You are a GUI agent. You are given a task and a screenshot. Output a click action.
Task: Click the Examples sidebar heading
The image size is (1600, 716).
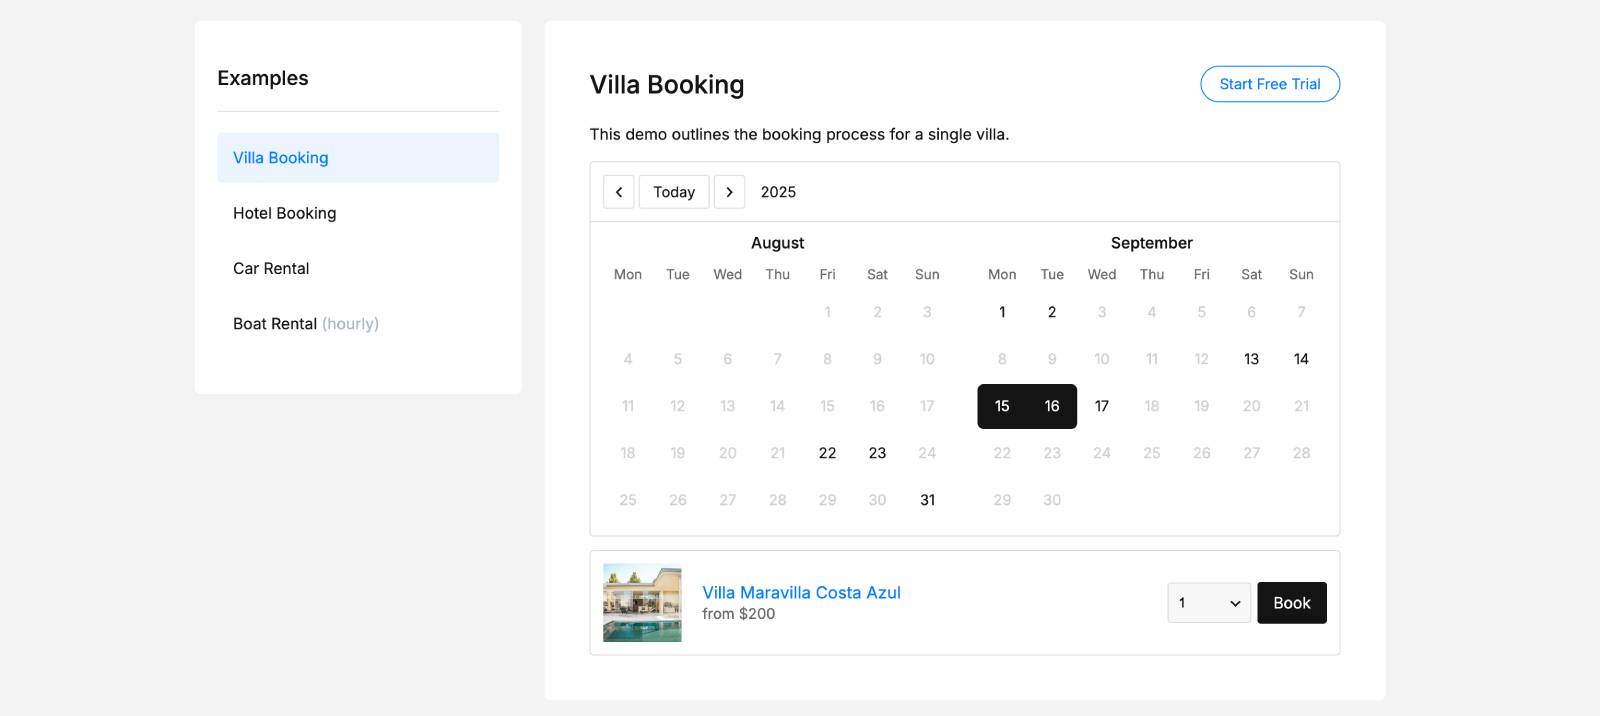click(x=263, y=78)
